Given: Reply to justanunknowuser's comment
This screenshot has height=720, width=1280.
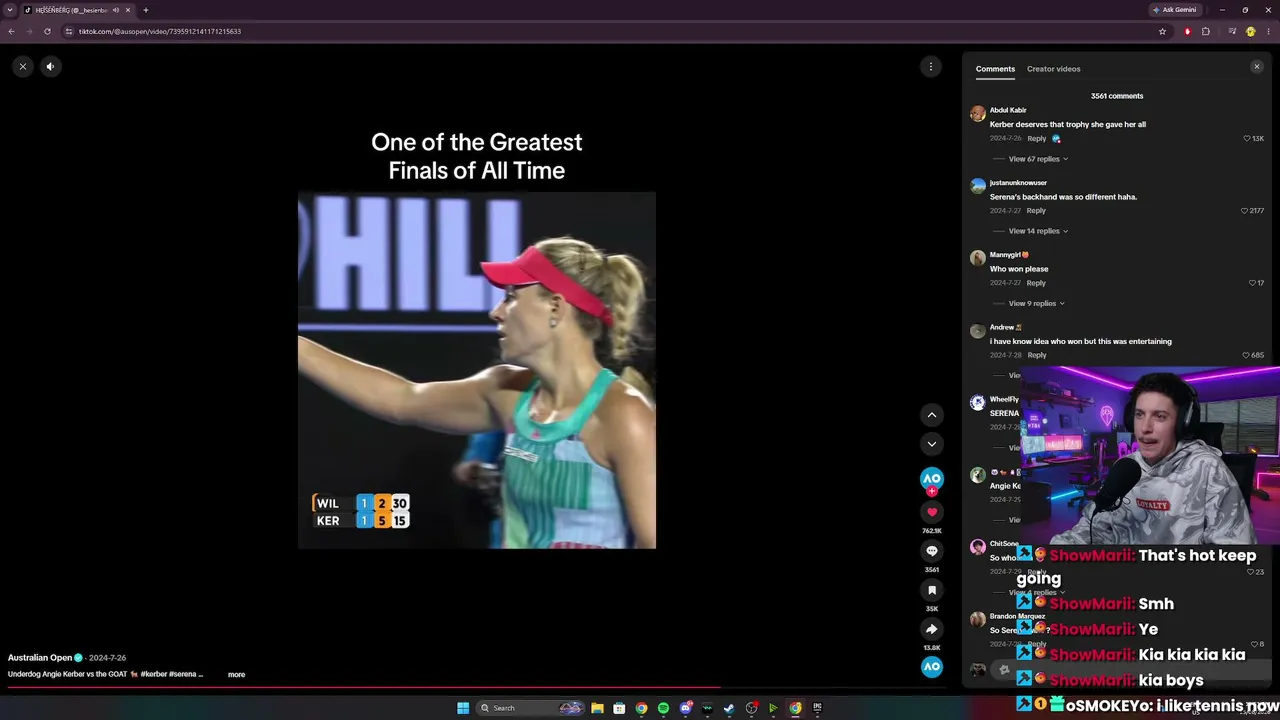Looking at the screenshot, I should coord(1036,211).
